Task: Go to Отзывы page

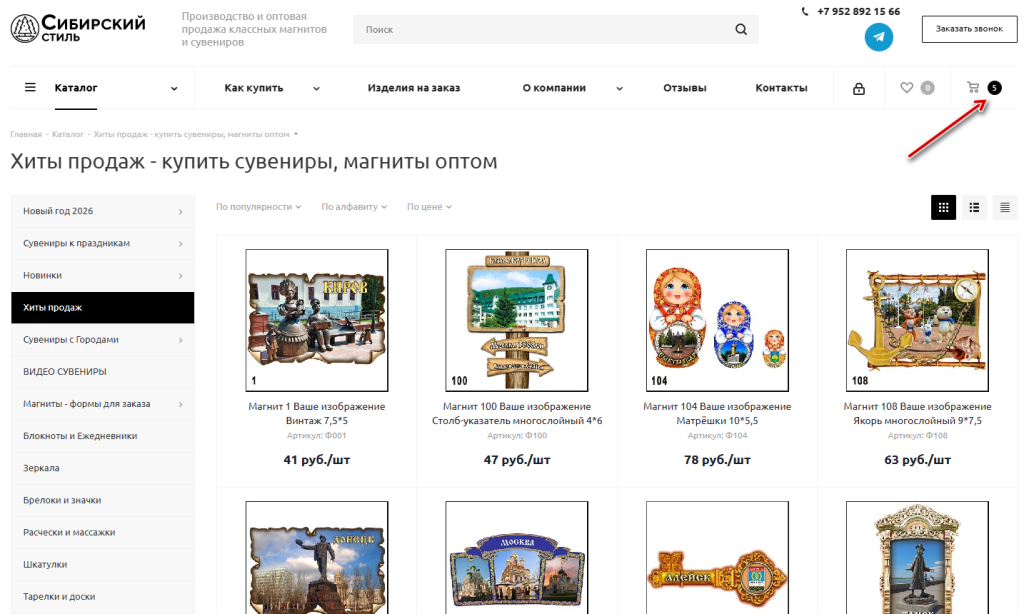Action: (x=684, y=88)
